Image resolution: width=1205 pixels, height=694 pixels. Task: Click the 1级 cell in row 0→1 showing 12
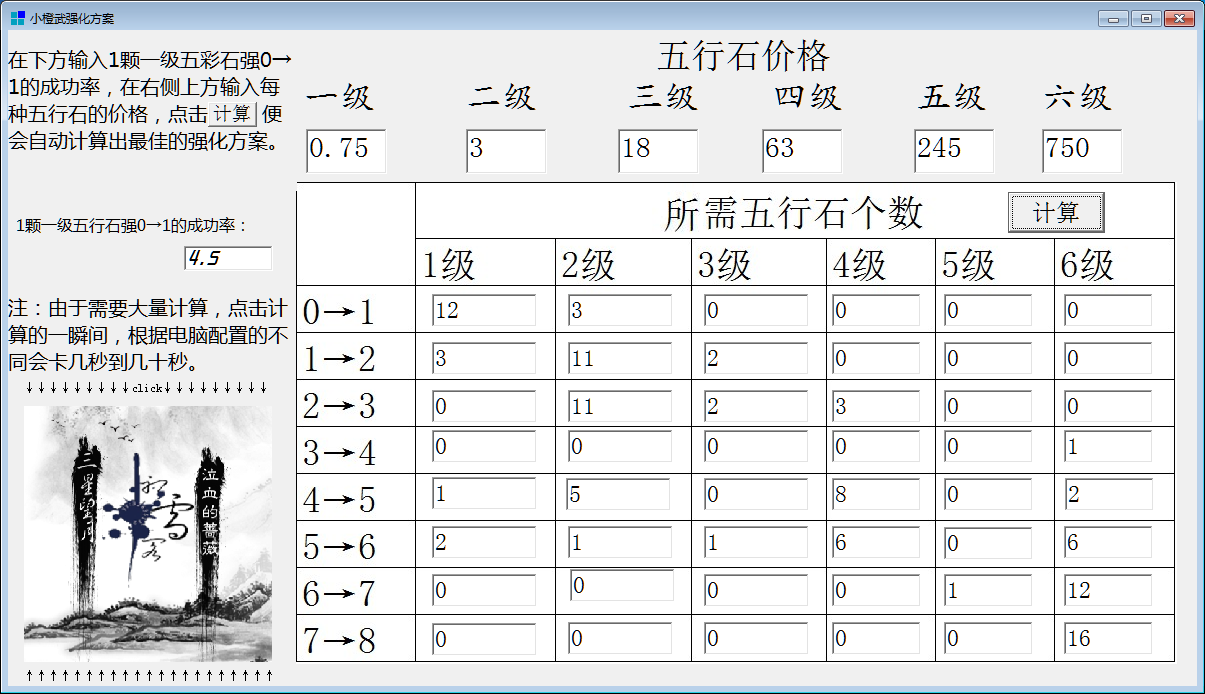tap(485, 310)
